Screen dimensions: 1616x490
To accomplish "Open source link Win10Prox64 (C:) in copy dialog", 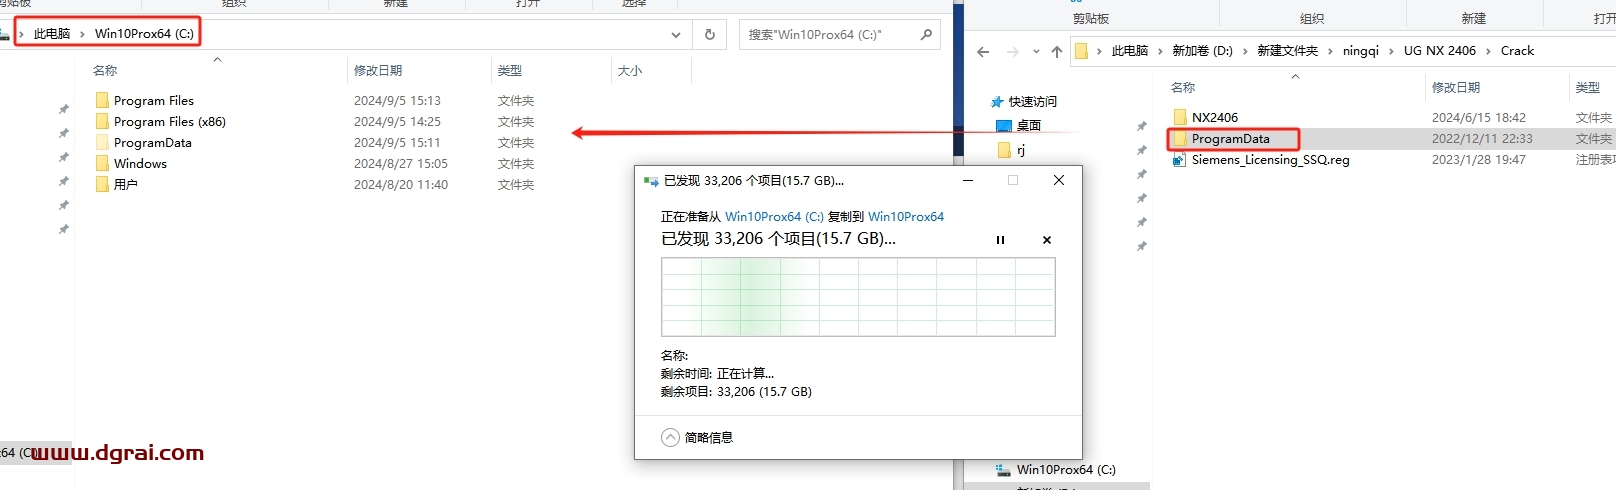I will click(774, 217).
